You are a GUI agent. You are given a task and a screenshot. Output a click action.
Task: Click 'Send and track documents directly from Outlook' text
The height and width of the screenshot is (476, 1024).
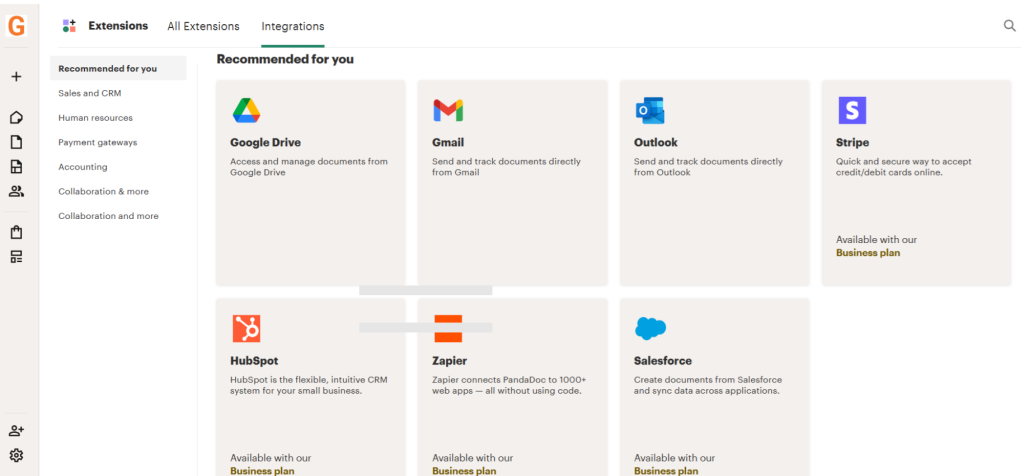(708, 167)
